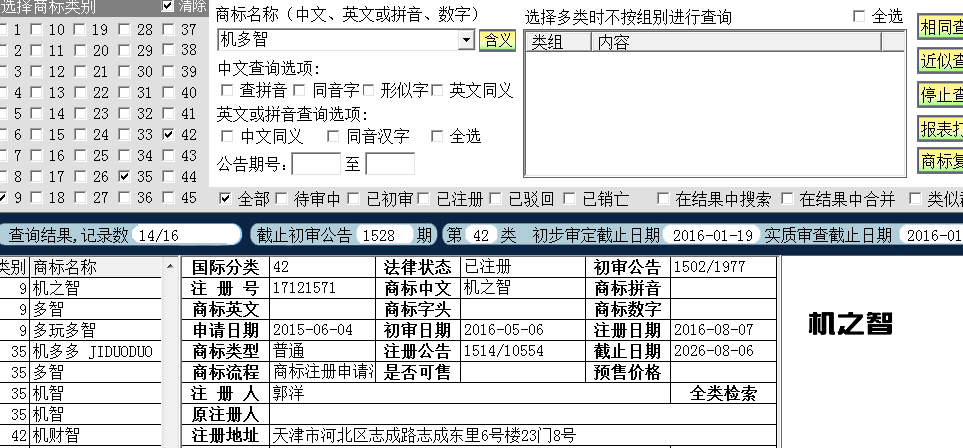
Task: Select result row 机财智
Action: (x=96, y=436)
